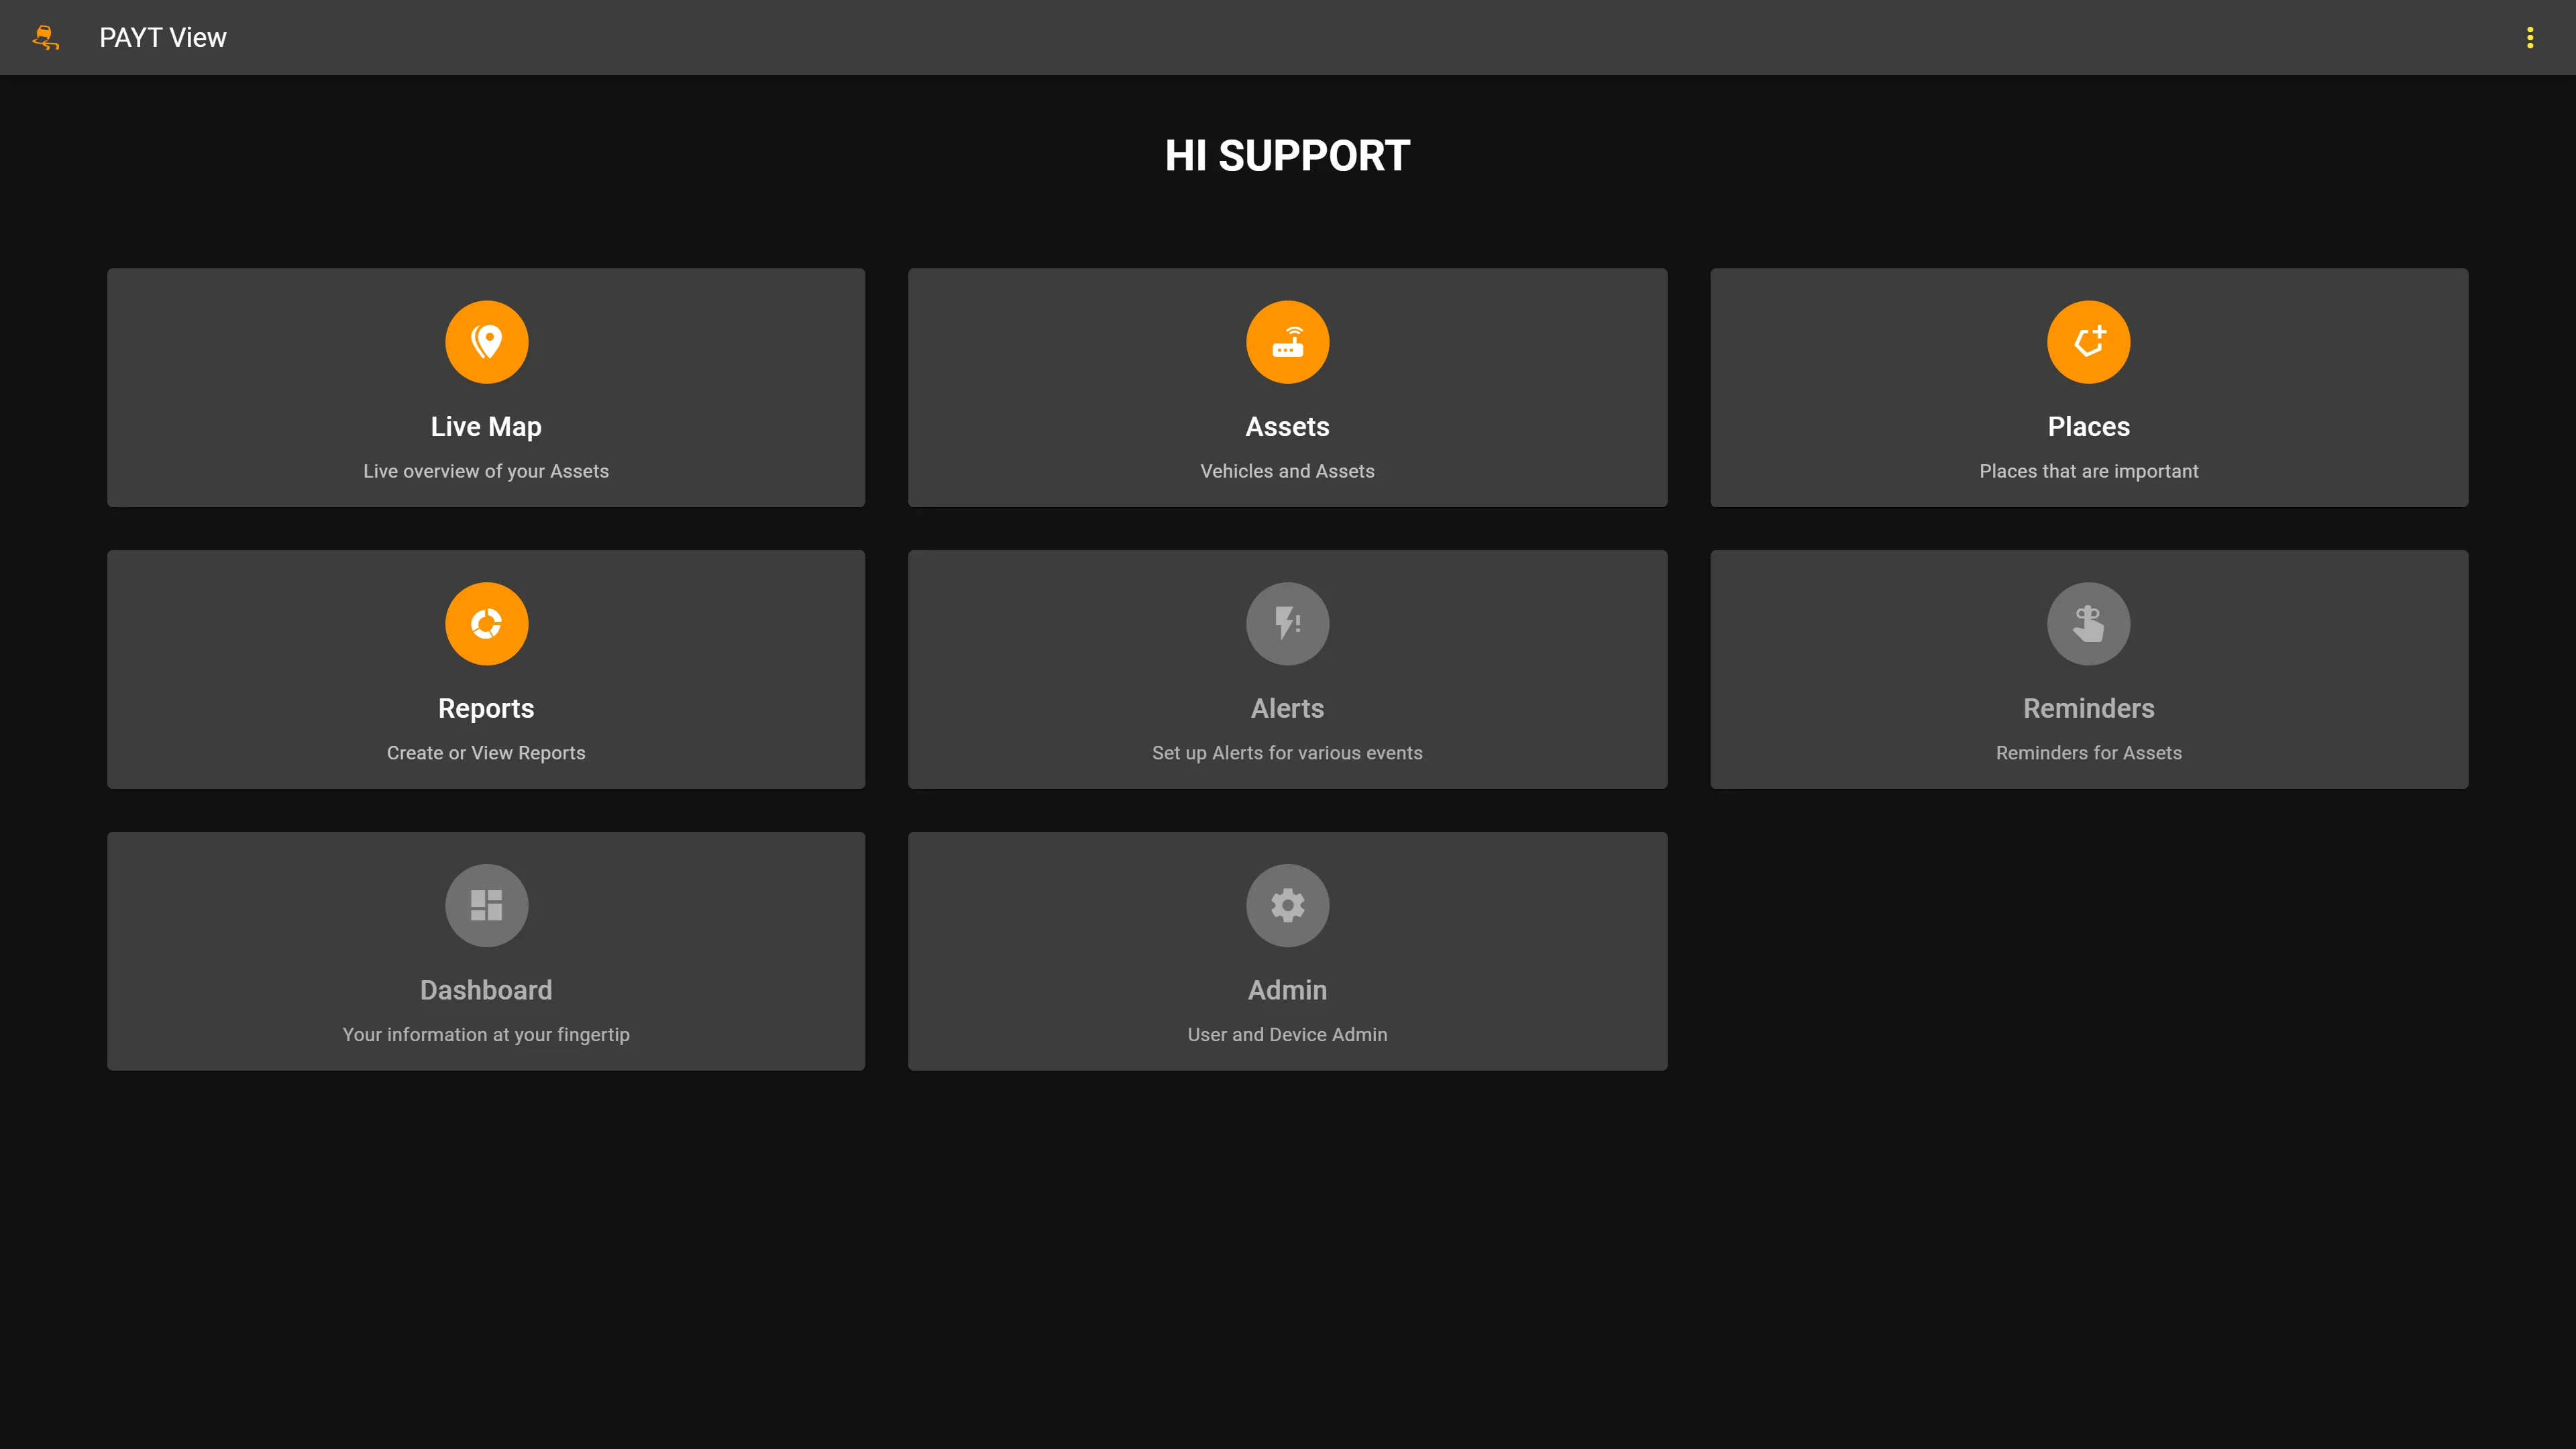Screen dimensions: 2576x1449
Task: Select the Dashboard heading
Action: click(x=486, y=991)
